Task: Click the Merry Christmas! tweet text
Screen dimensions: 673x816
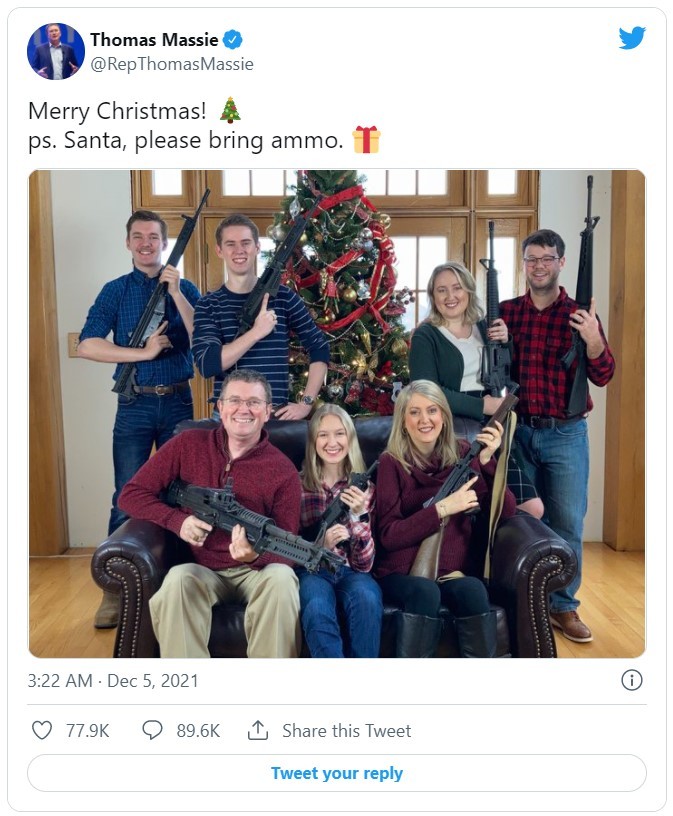Action: (117, 110)
